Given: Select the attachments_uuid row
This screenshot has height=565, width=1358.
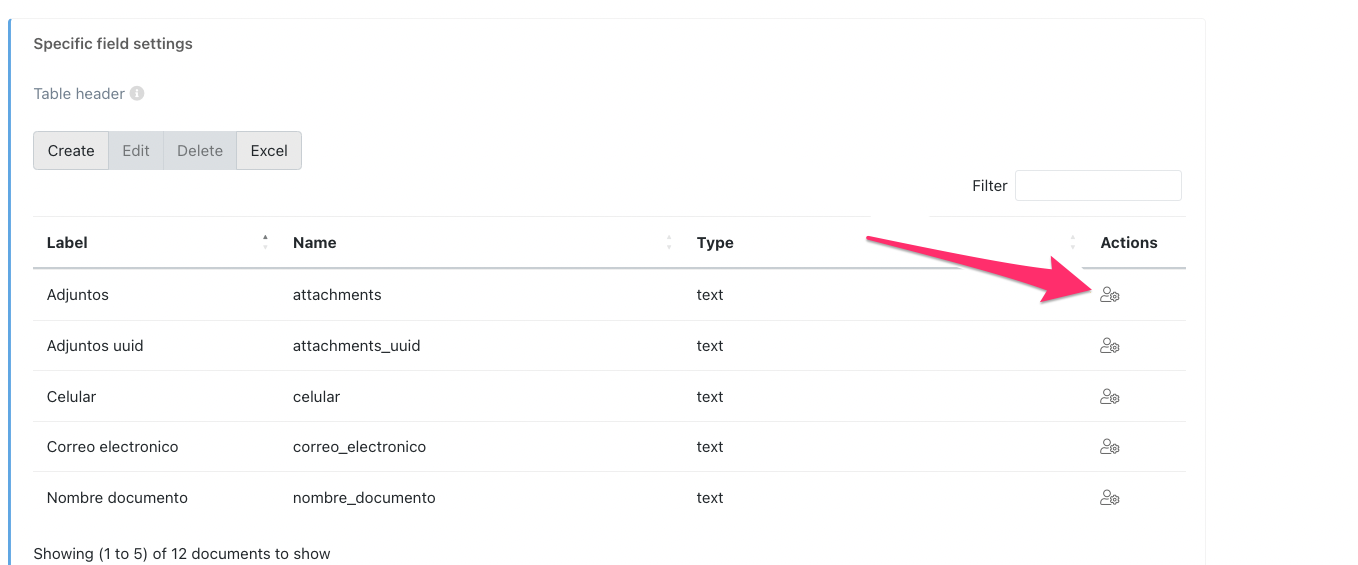Looking at the screenshot, I should (x=356, y=346).
